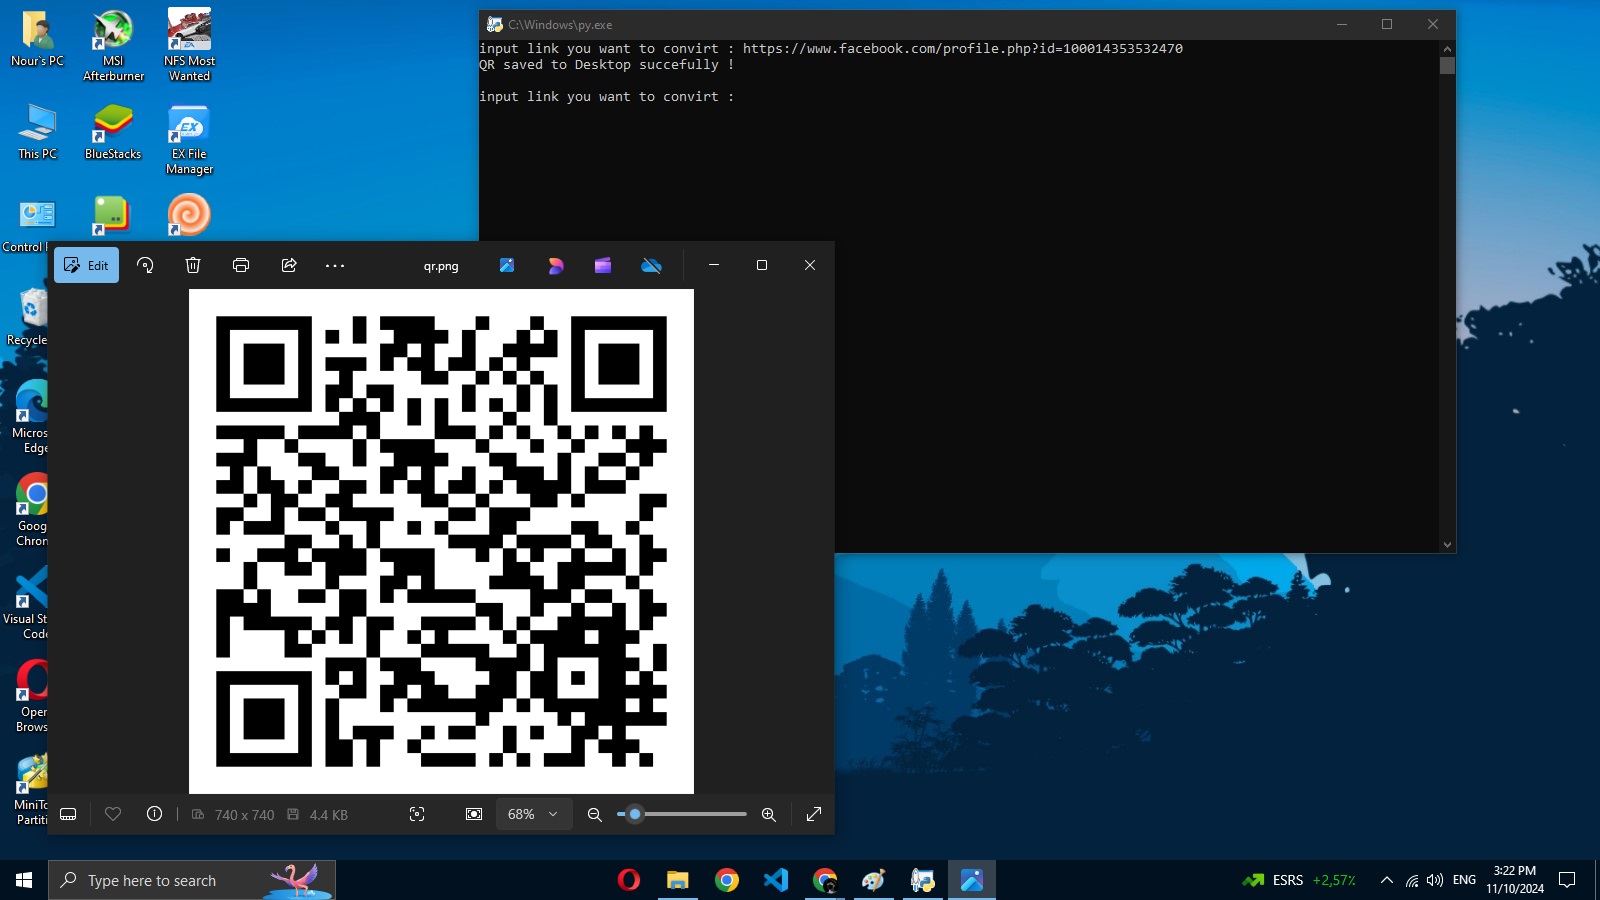The width and height of the screenshot is (1600, 900).
Task: Delete the image with the trash icon
Action: pos(193,265)
